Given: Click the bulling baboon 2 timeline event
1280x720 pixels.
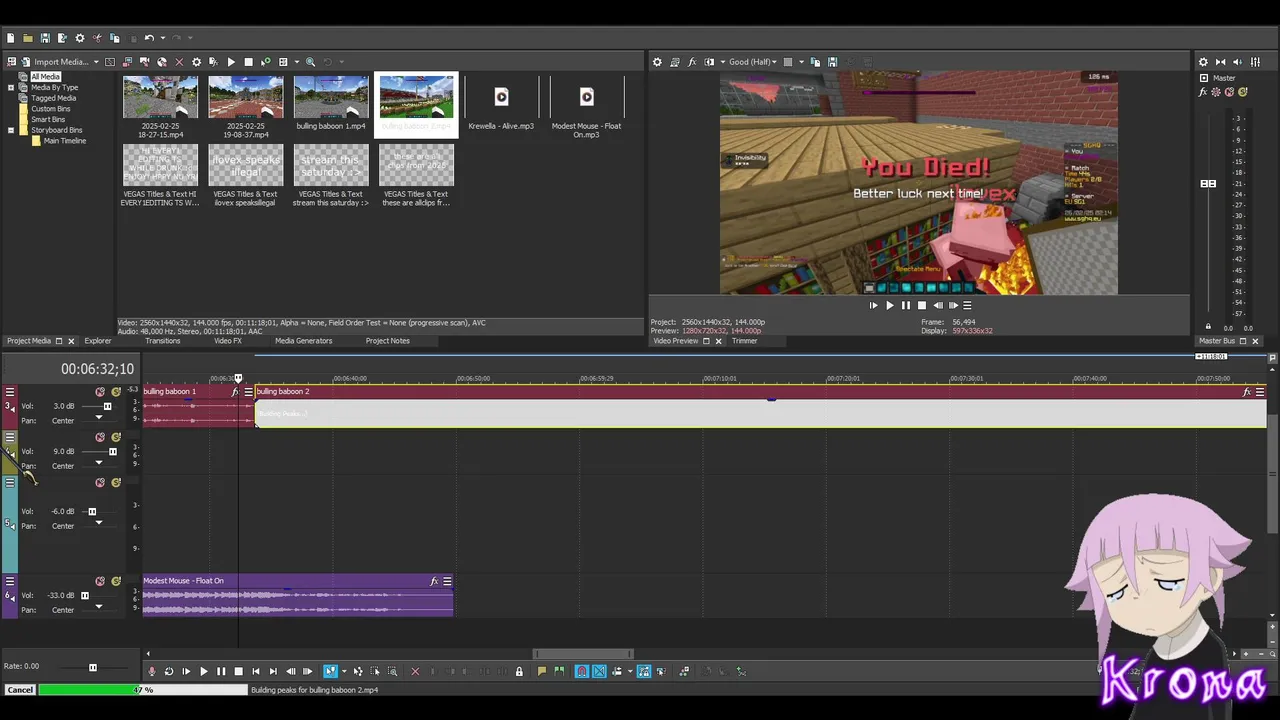Looking at the screenshot, I should pyautogui.click(x=760, y=407).
